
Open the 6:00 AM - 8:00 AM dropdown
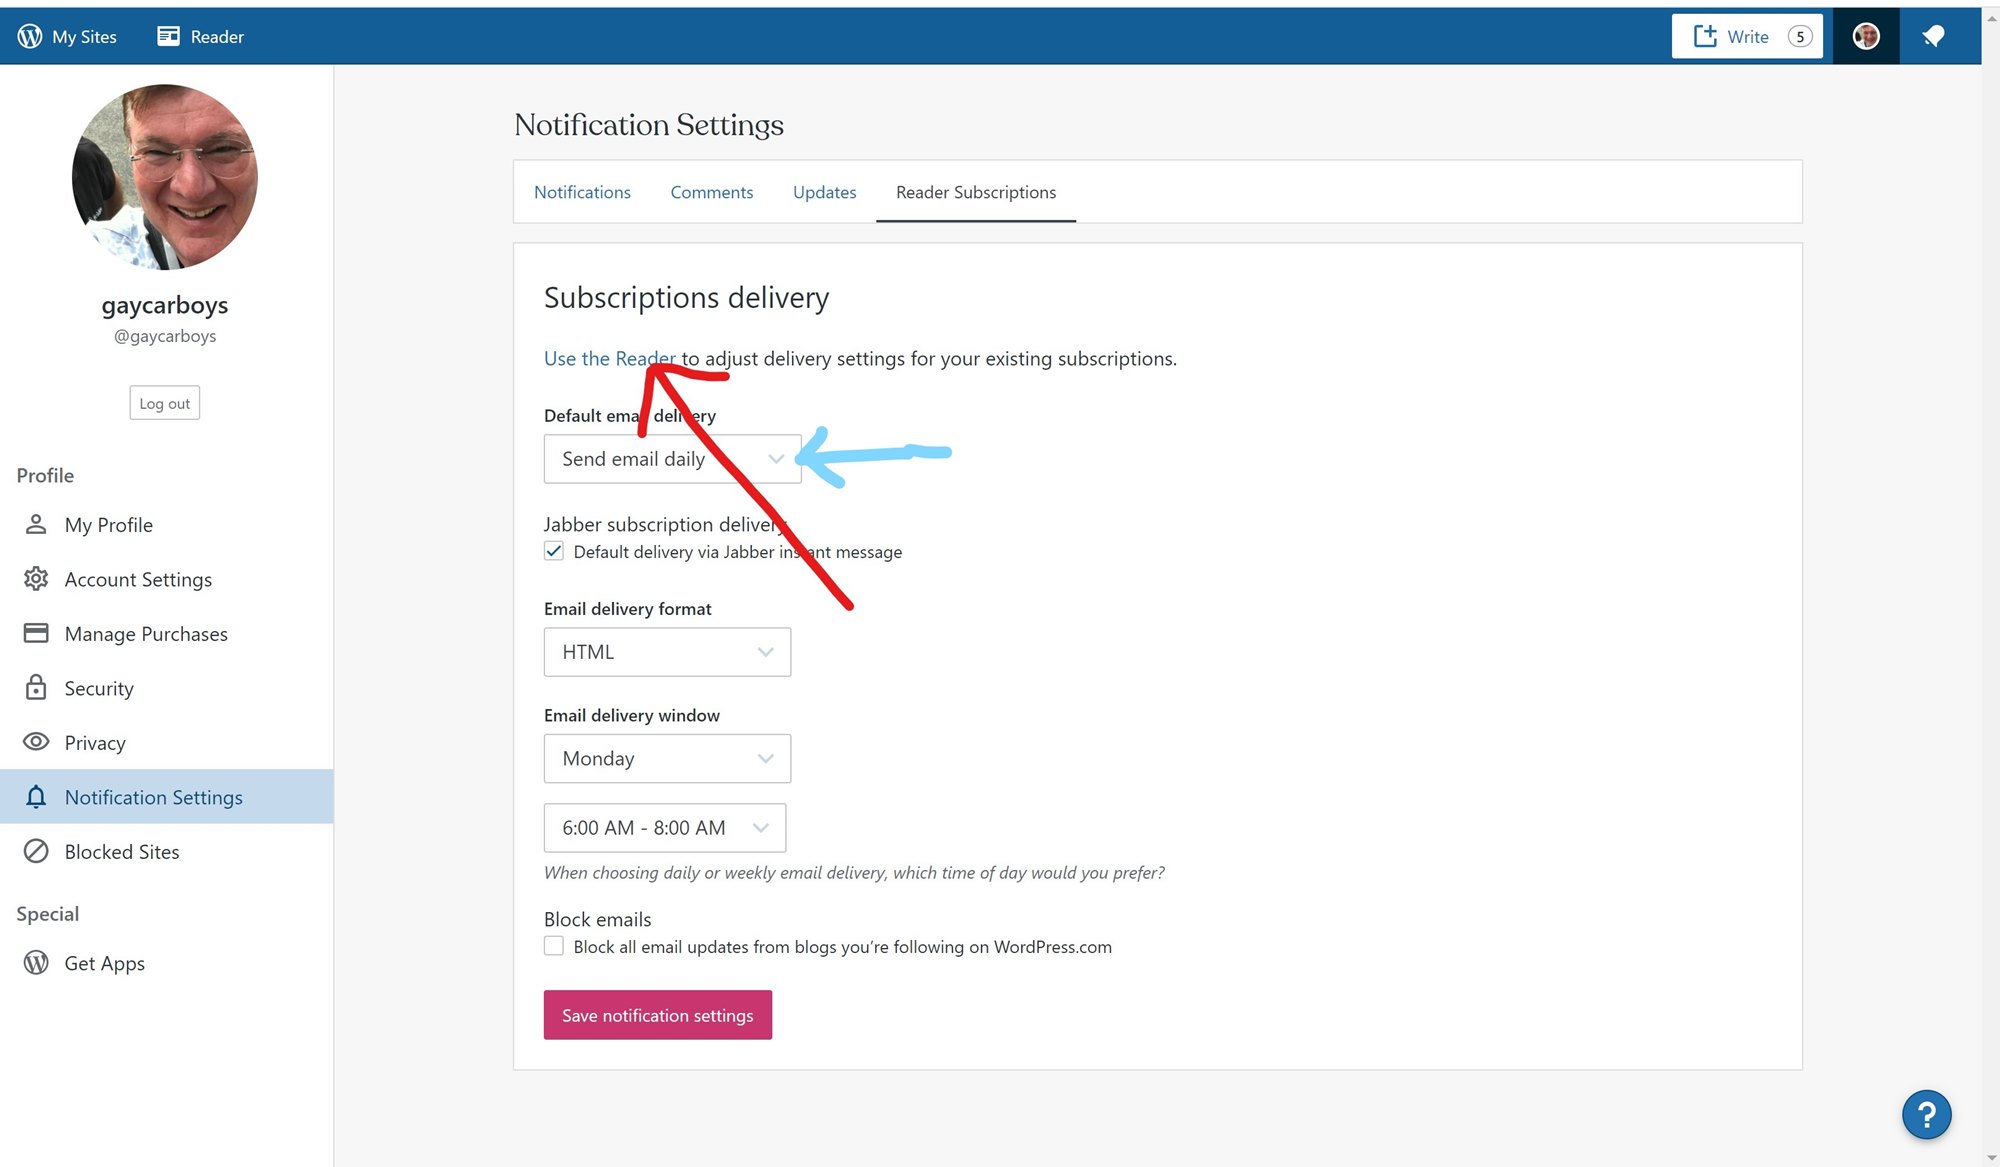click(665, 828)
